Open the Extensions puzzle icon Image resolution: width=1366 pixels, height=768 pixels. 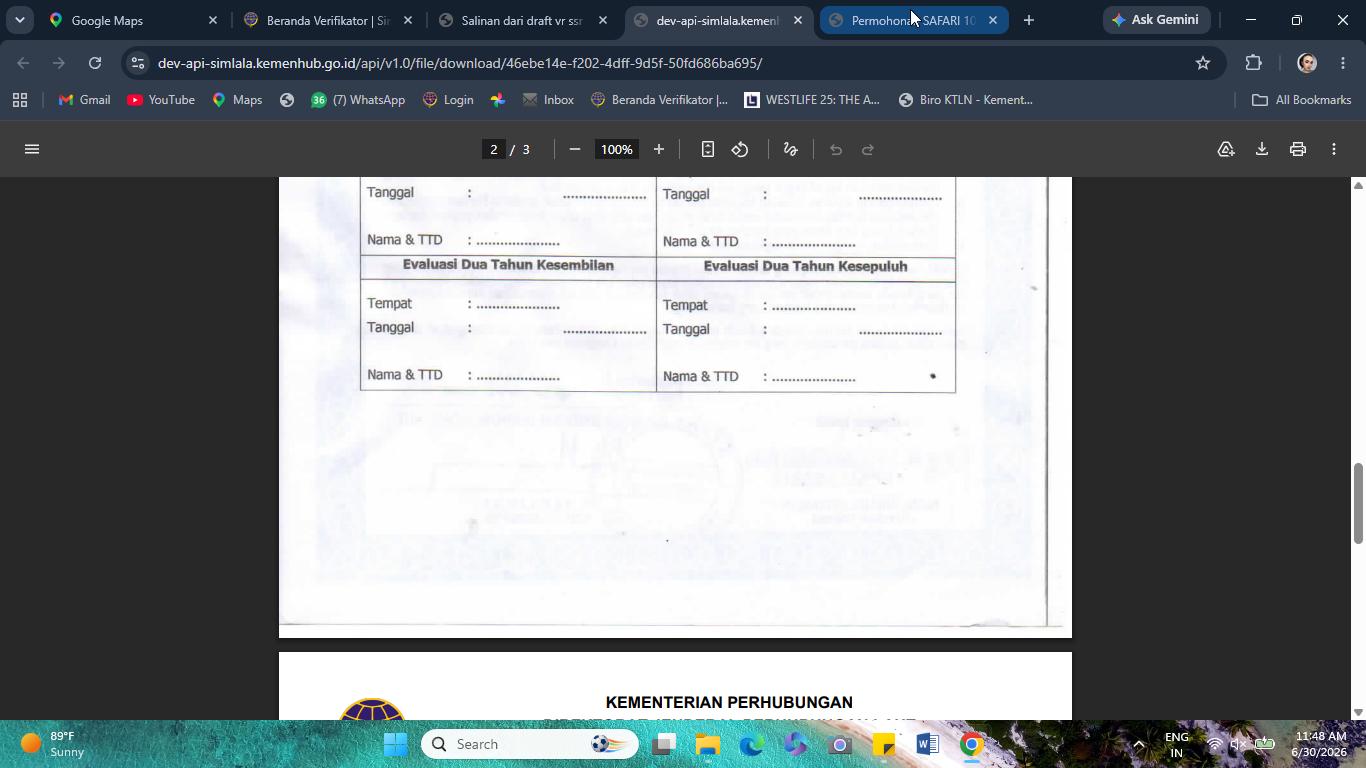(x=1254, y=63)
